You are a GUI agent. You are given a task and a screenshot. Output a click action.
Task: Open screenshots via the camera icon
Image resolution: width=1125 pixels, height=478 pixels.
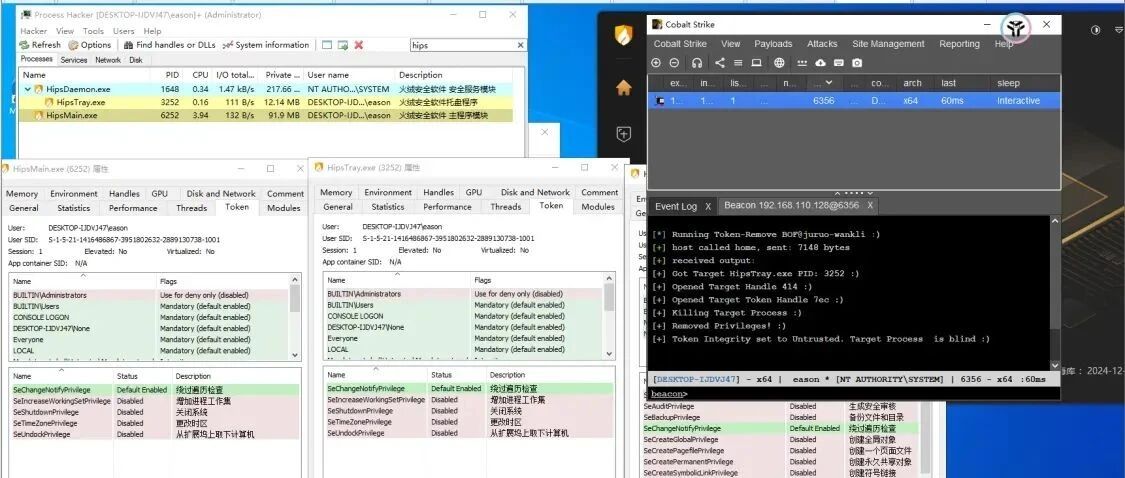point(857,63)
